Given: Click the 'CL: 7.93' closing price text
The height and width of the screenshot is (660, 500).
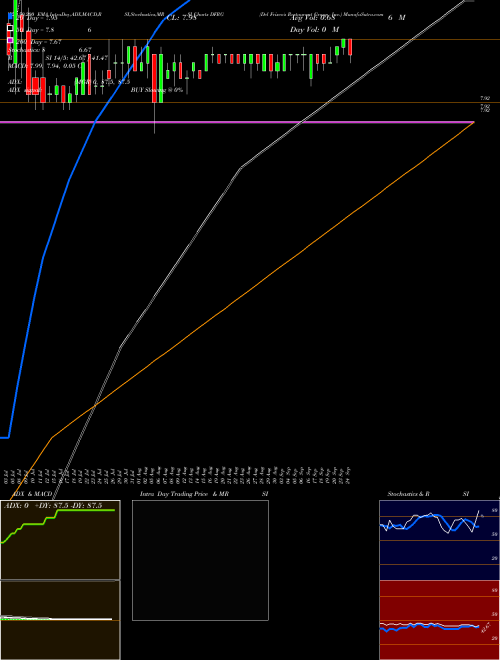Looking at the screenshot, I should click(181, 18).
